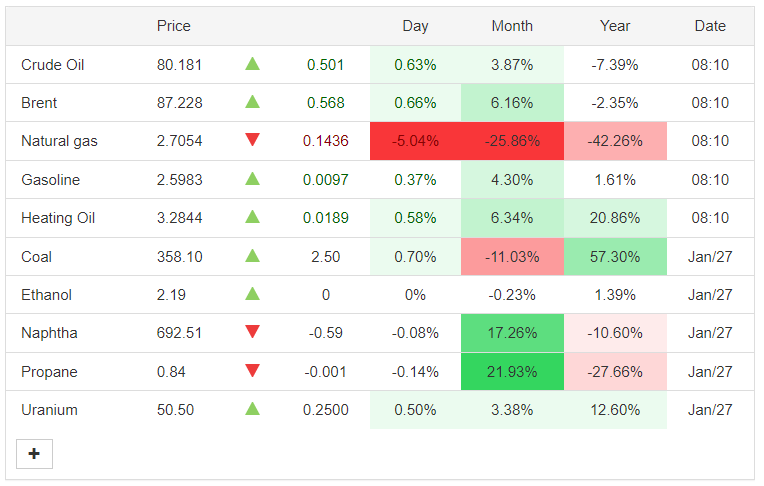Open the Natural gas commodity link
Screen dimensions: 764x486
tap(59, 141)
